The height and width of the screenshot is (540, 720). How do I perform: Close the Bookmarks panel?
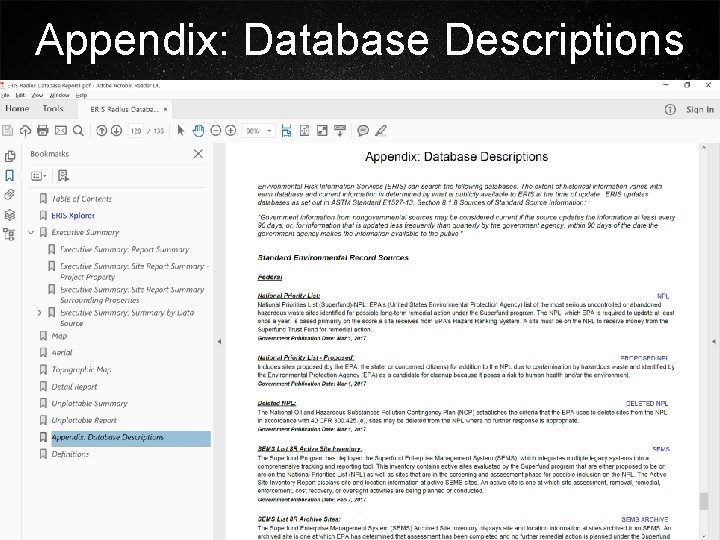(198, 154)
